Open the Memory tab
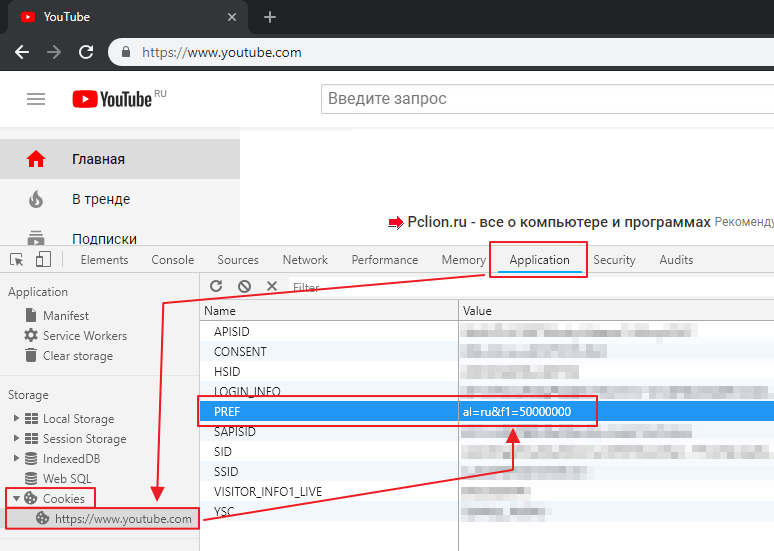The width and height of the screenshot is (774, 551). click(x=464, y=260)
